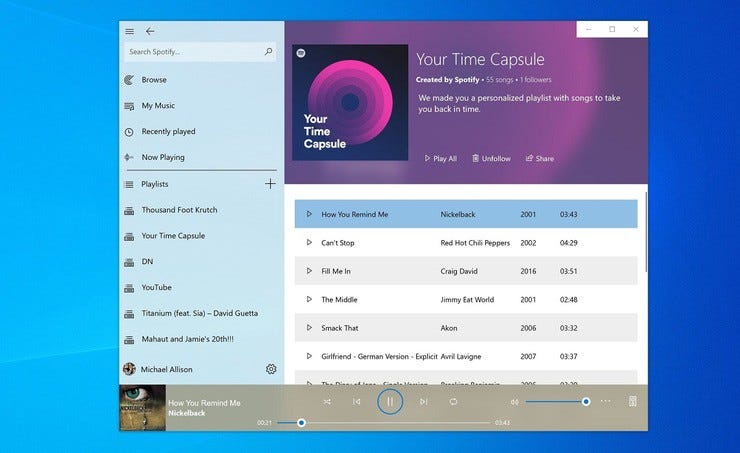The height and width of the screenshot is (453, 740).
Task: Click the playback progress slider handle
Action: click(301, 422)
